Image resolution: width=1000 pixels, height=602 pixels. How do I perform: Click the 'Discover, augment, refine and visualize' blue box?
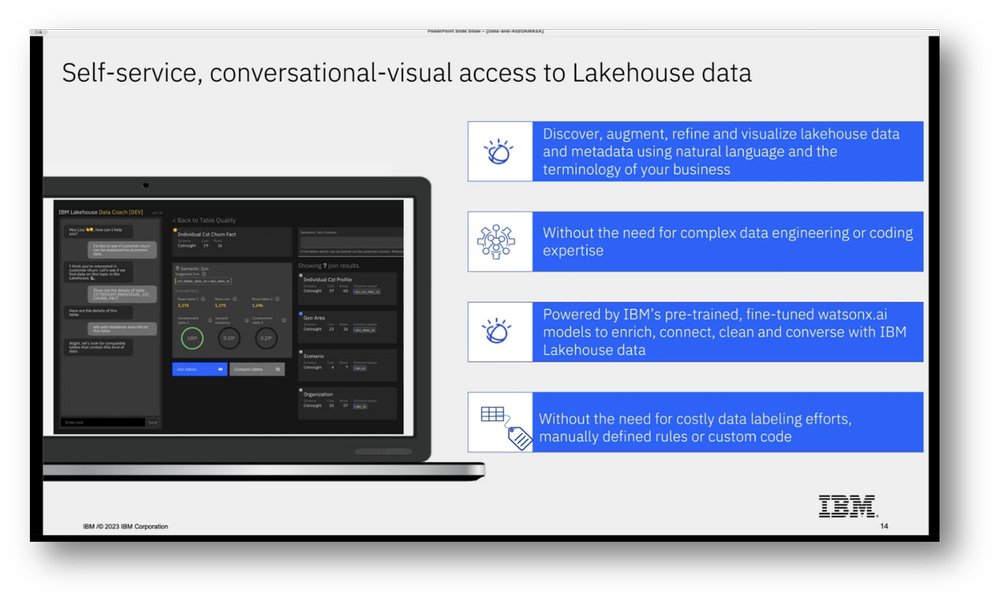pyautogui.click(x=728, y=152)
